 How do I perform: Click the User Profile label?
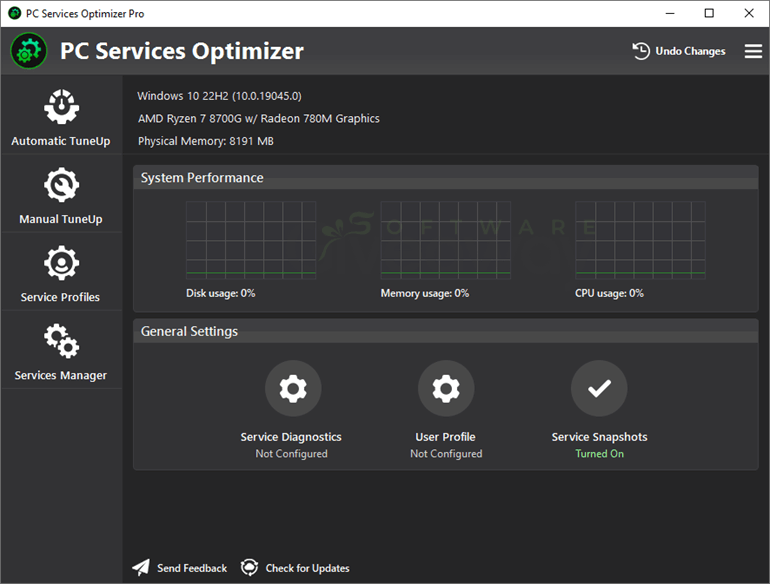pyautogui.click(x=445, y=437)
